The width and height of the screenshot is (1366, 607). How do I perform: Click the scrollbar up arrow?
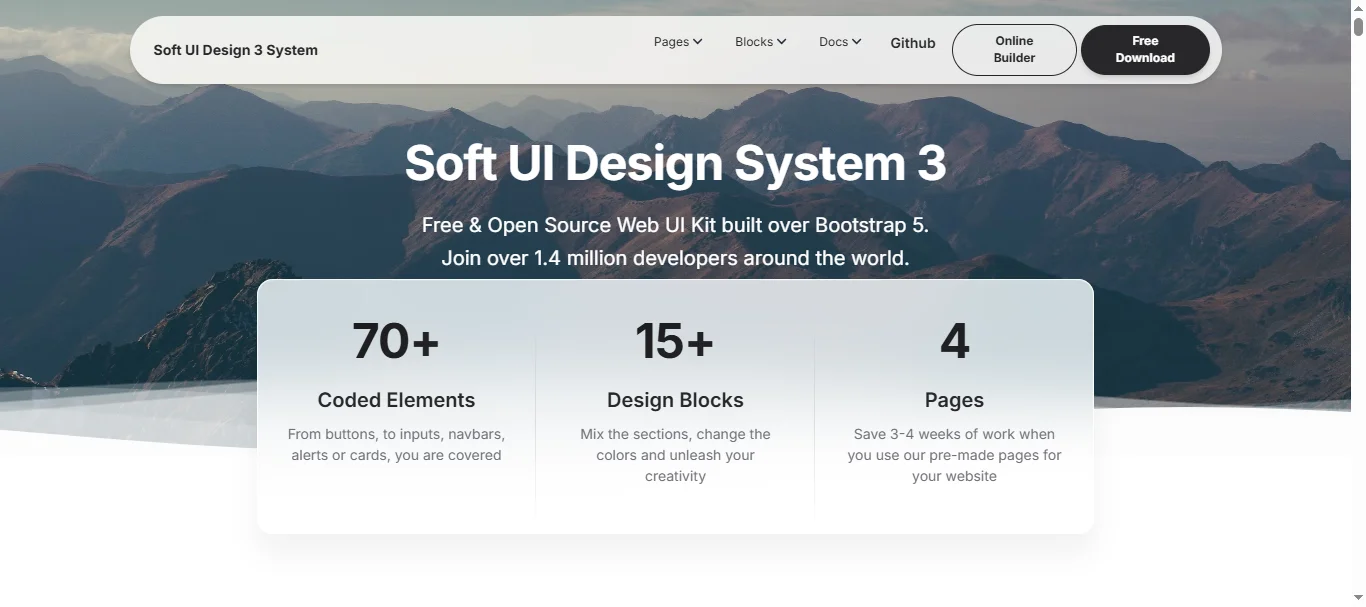tap(1359, 8)
